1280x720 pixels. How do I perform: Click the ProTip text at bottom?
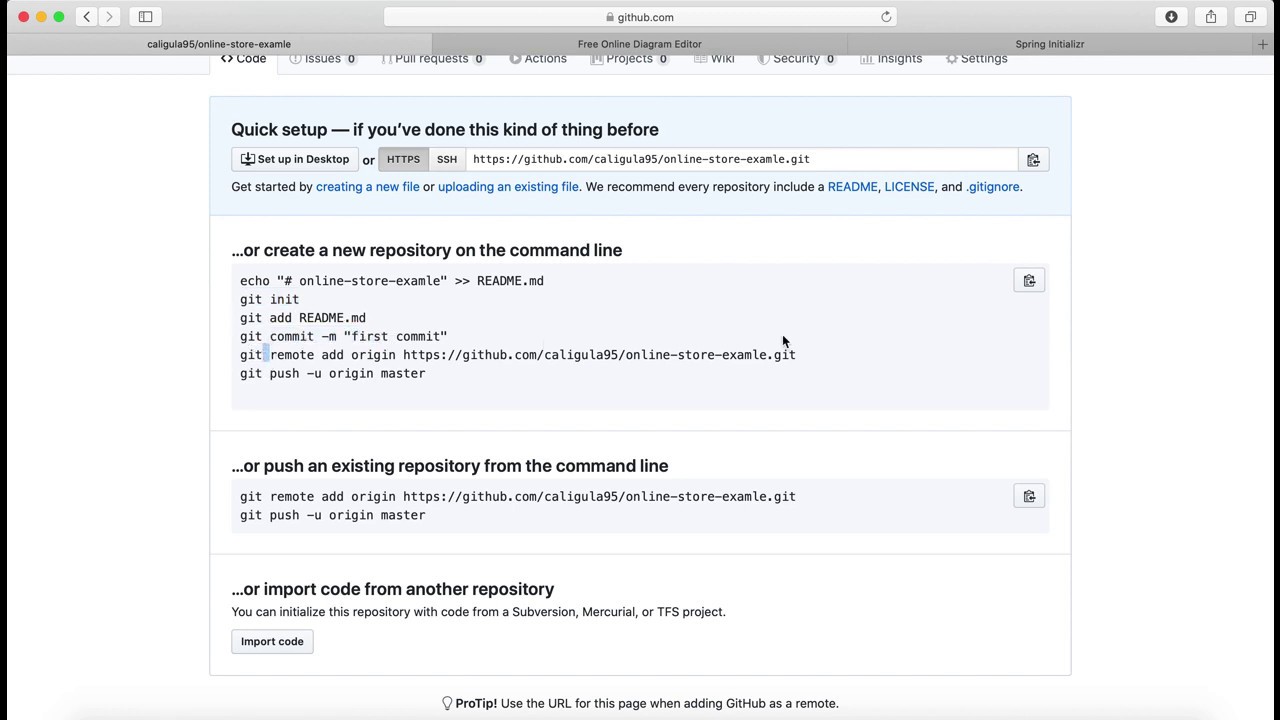pos(640,704)
